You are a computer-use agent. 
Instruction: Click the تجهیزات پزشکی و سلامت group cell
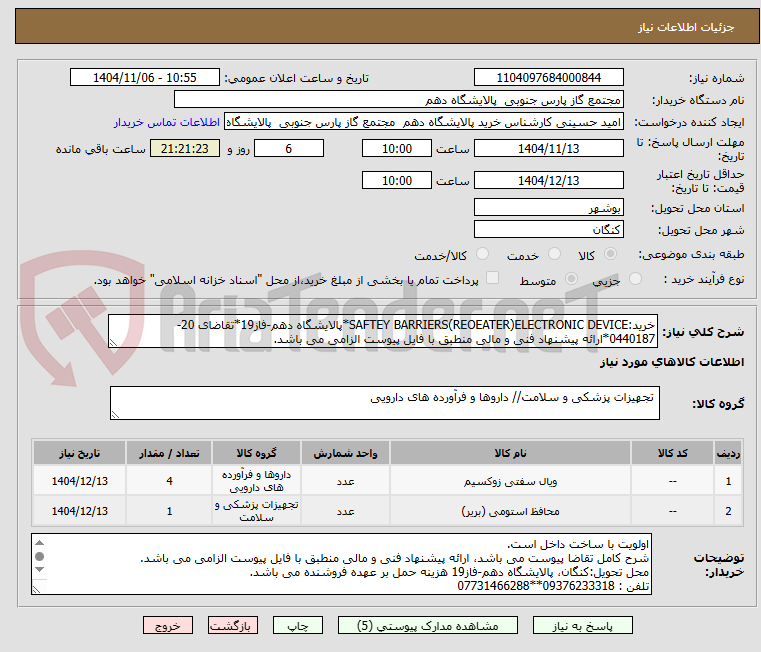[256, 511]
